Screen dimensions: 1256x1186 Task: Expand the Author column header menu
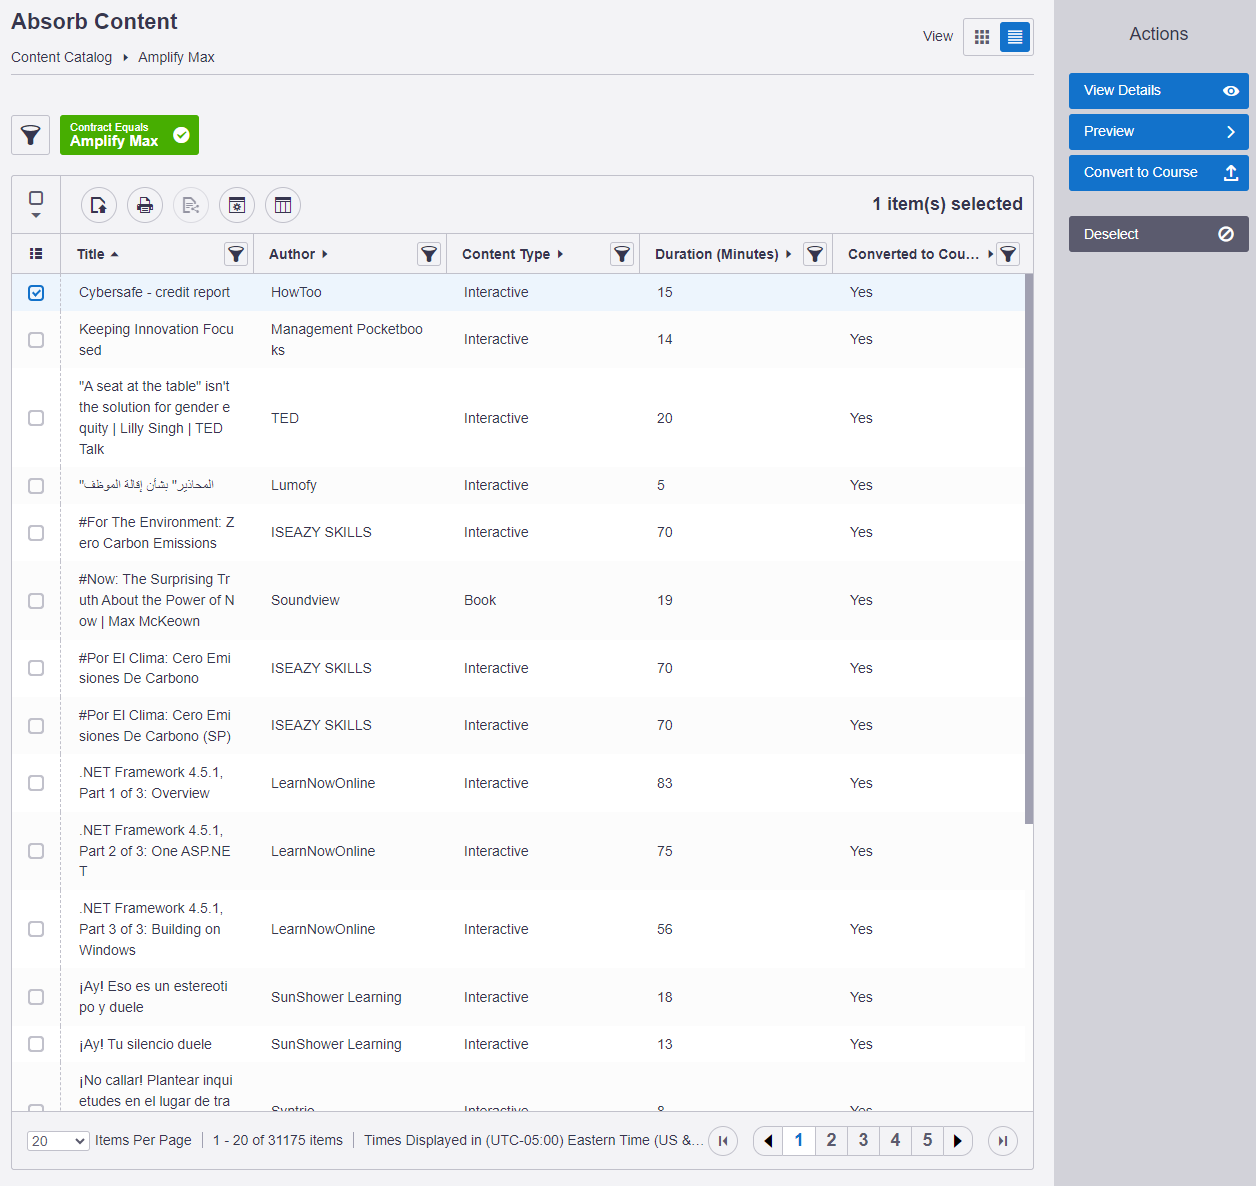pos(298,254)
